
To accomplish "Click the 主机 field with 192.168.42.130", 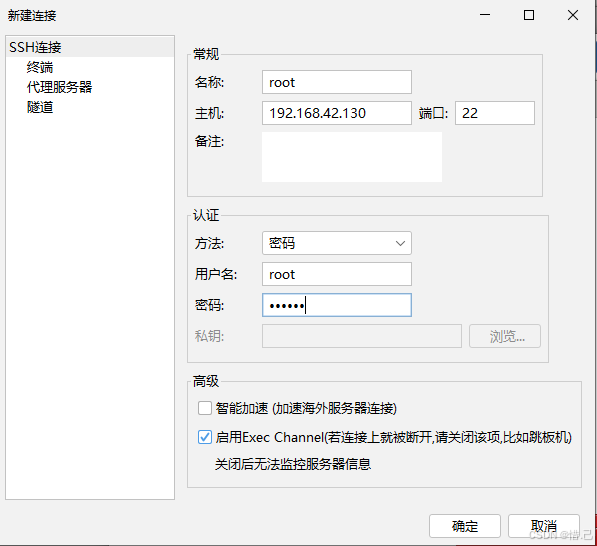I will [x=337, y=113].
